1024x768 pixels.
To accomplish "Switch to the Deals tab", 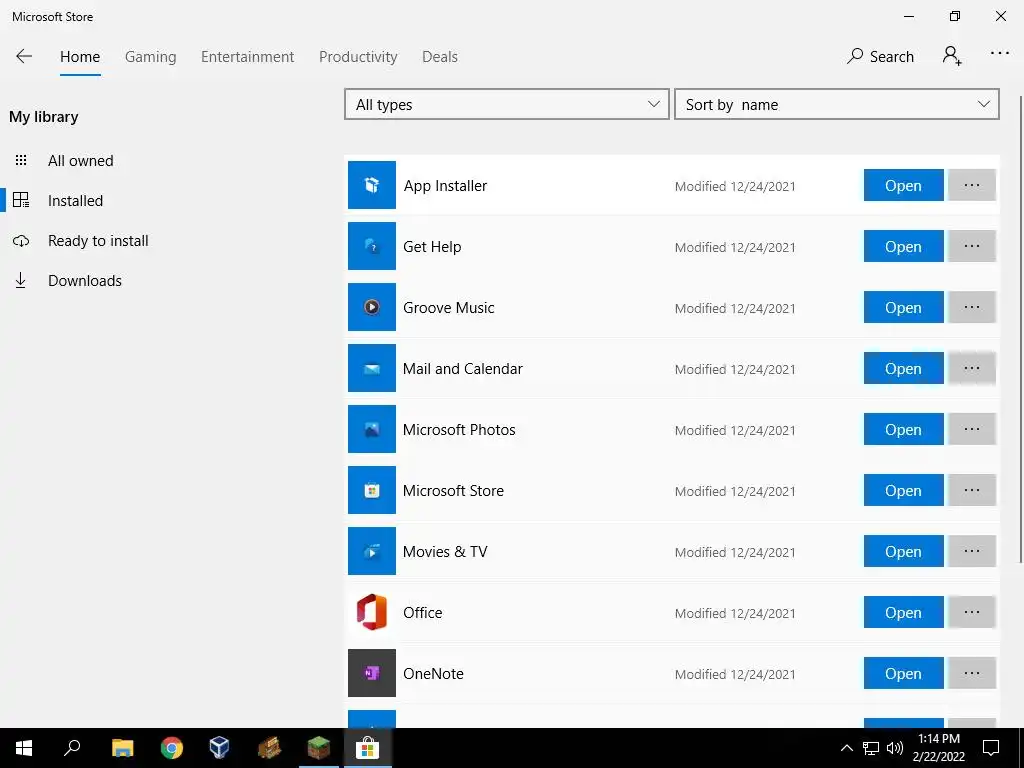I will [x=440, y=57].
